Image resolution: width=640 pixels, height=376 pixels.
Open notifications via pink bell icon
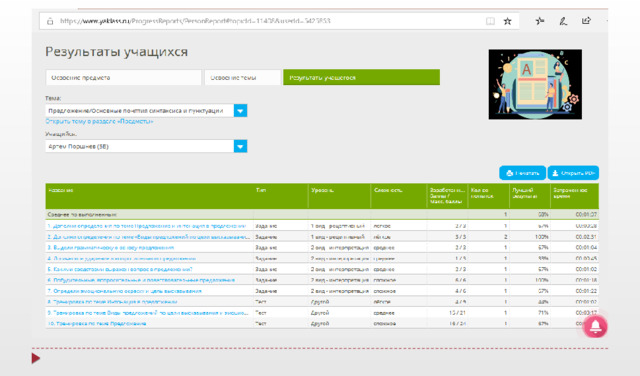tap(596, 327)
